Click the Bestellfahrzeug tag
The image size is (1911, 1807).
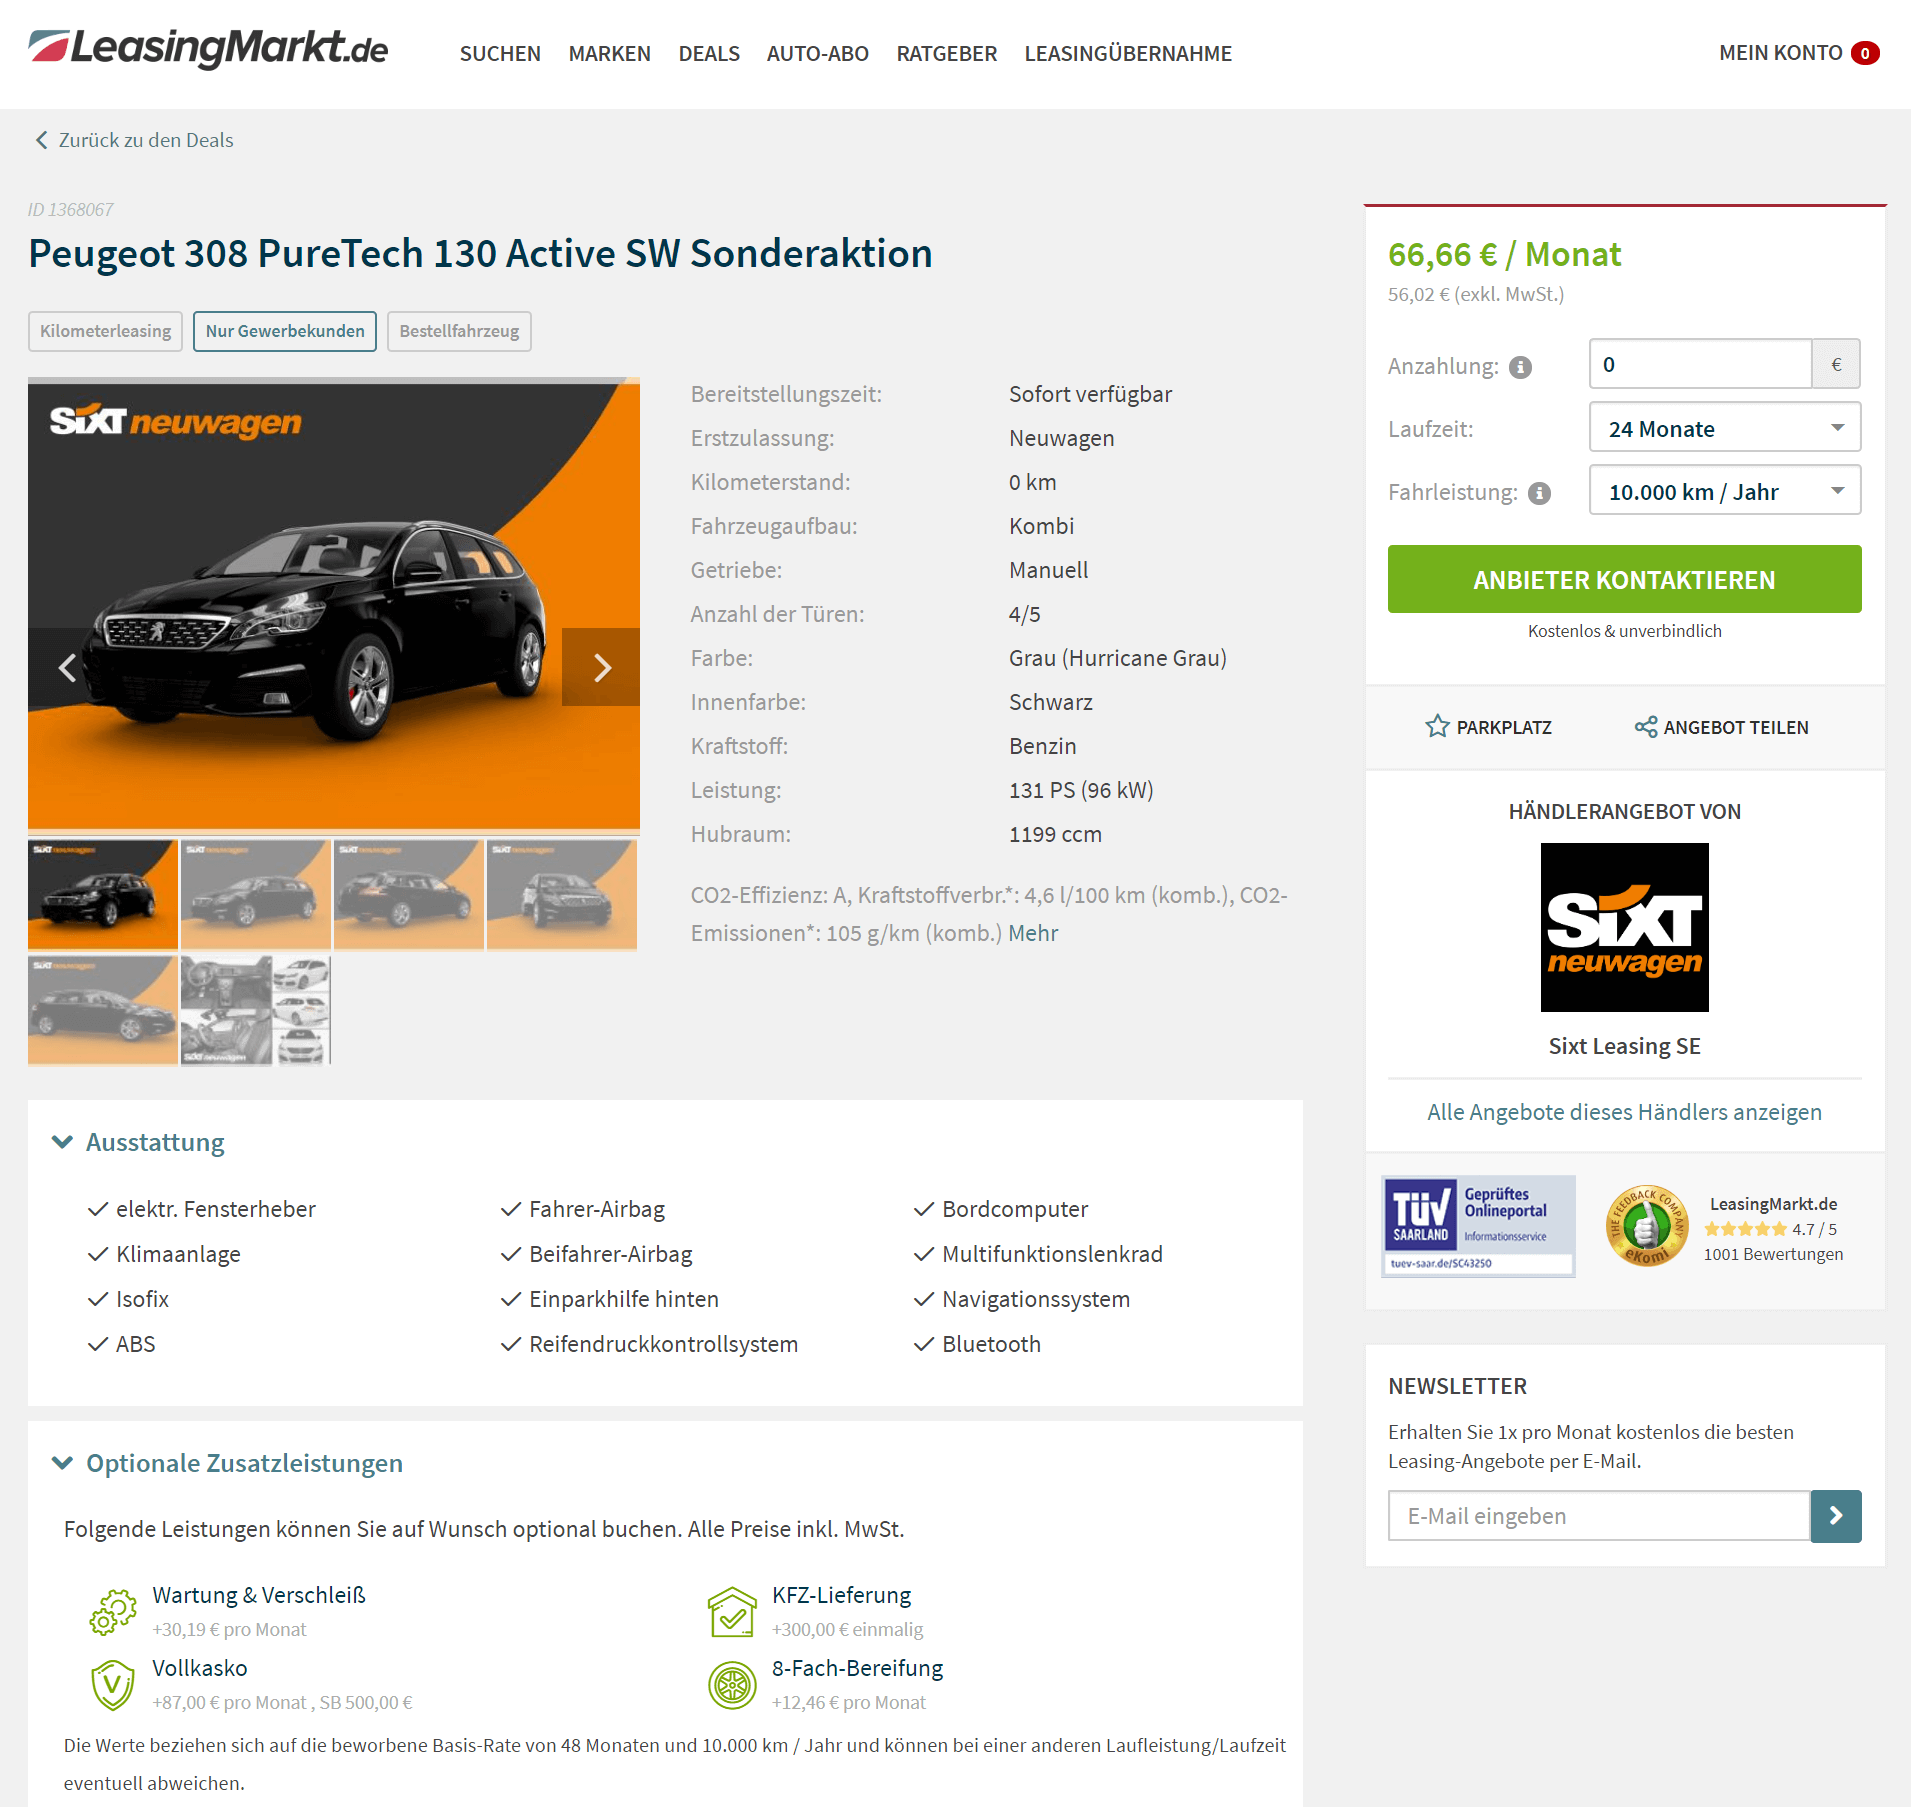tap(459, 331)
